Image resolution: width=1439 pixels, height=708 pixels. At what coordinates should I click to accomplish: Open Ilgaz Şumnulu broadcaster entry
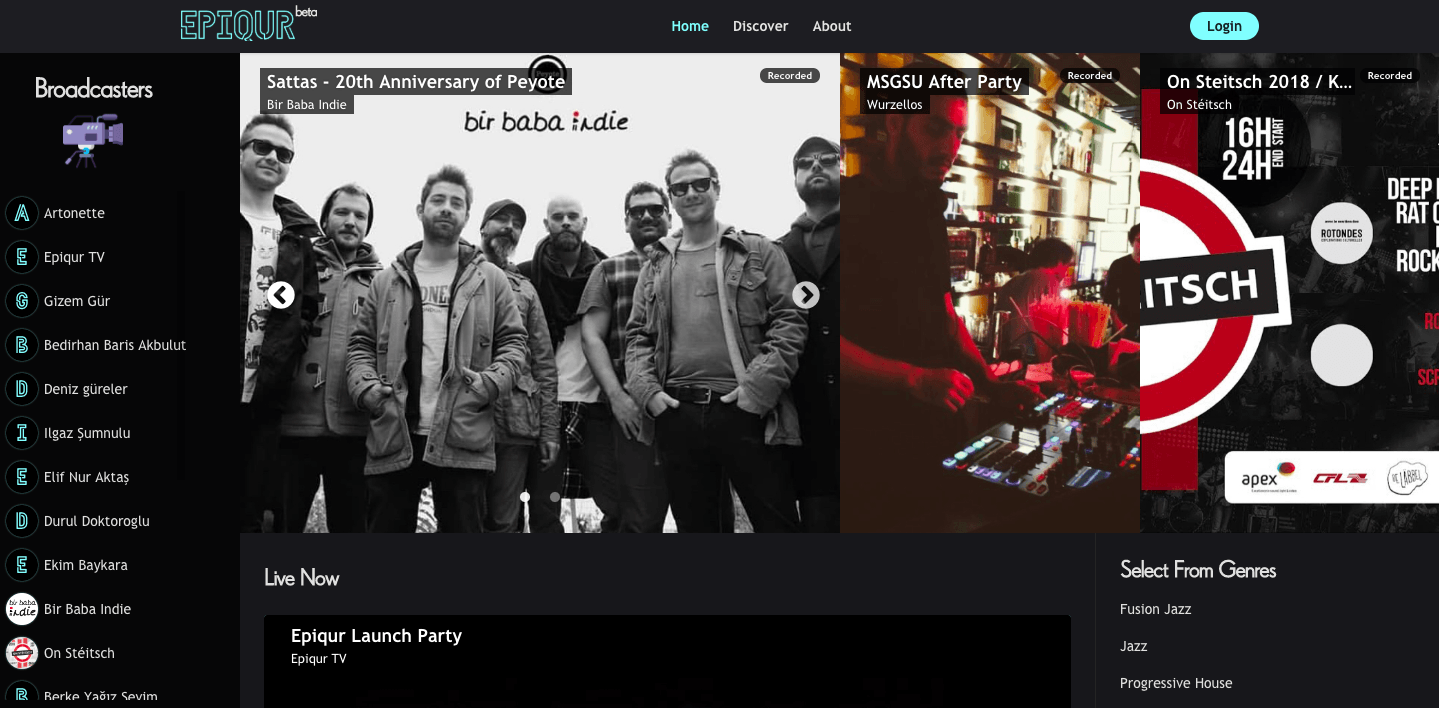coord(87,433)
